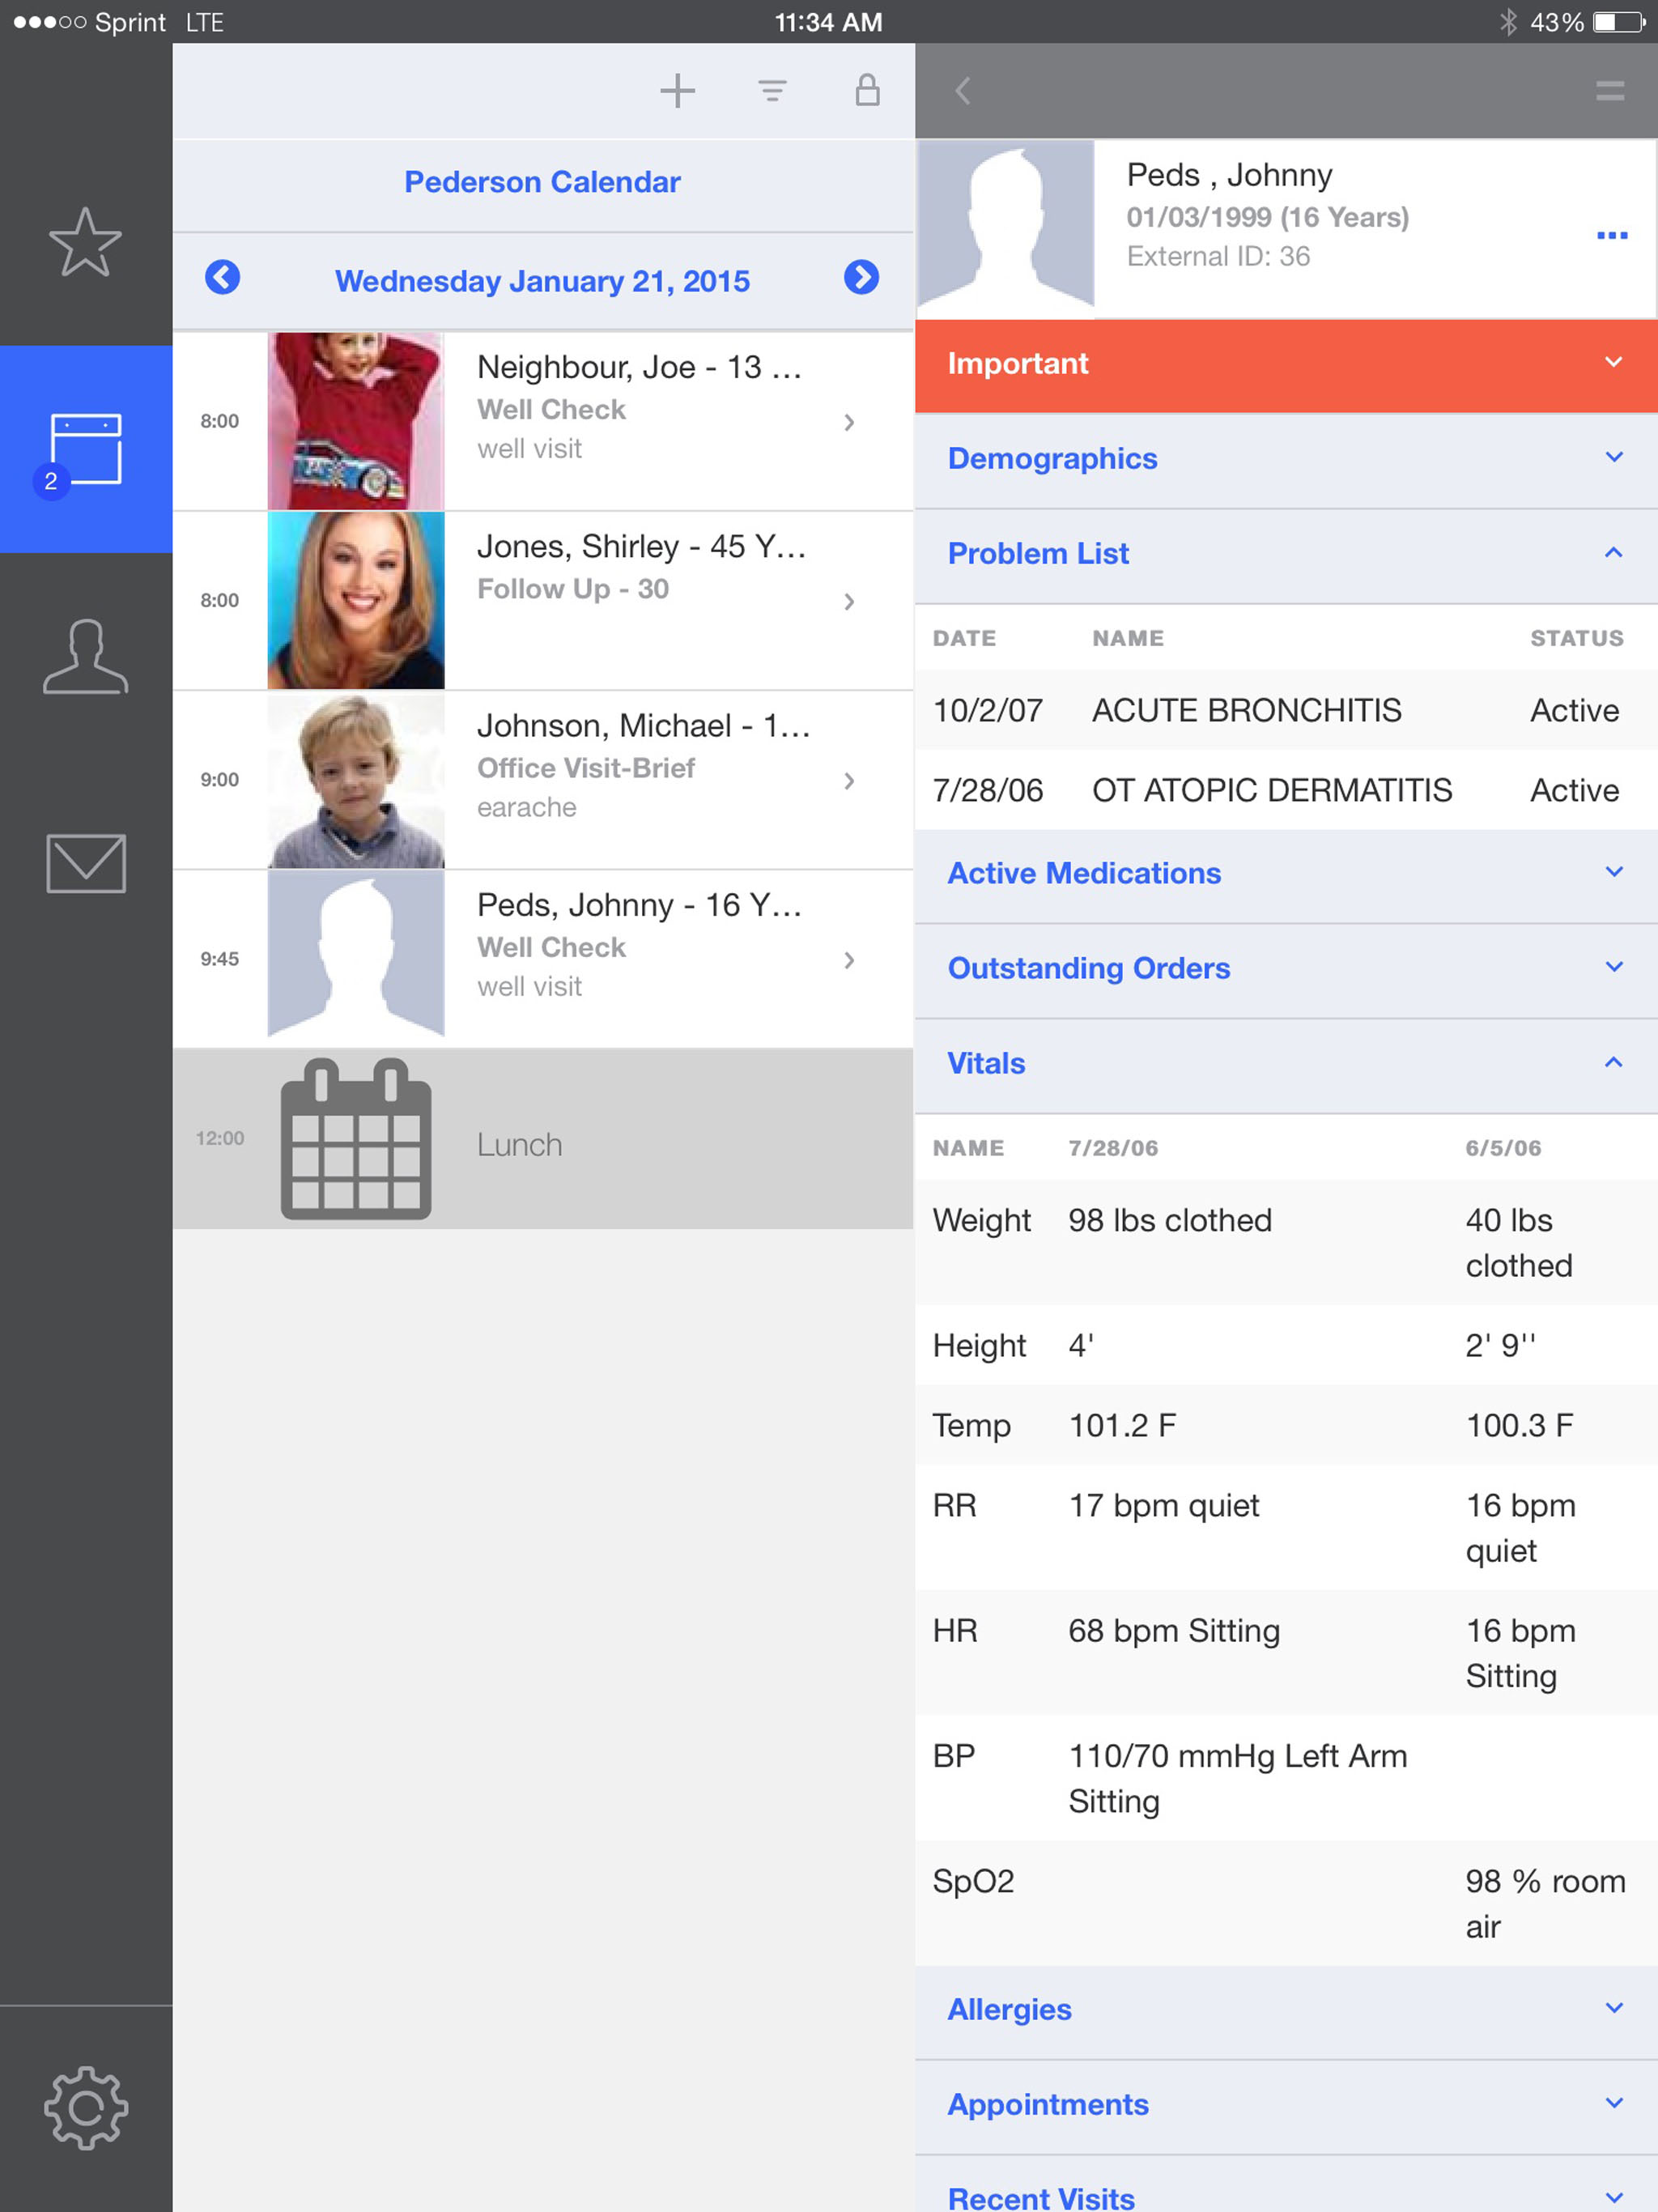Tap the Pederson Calendar title link
1658x2212 pixels.
[x=542, y=182]
